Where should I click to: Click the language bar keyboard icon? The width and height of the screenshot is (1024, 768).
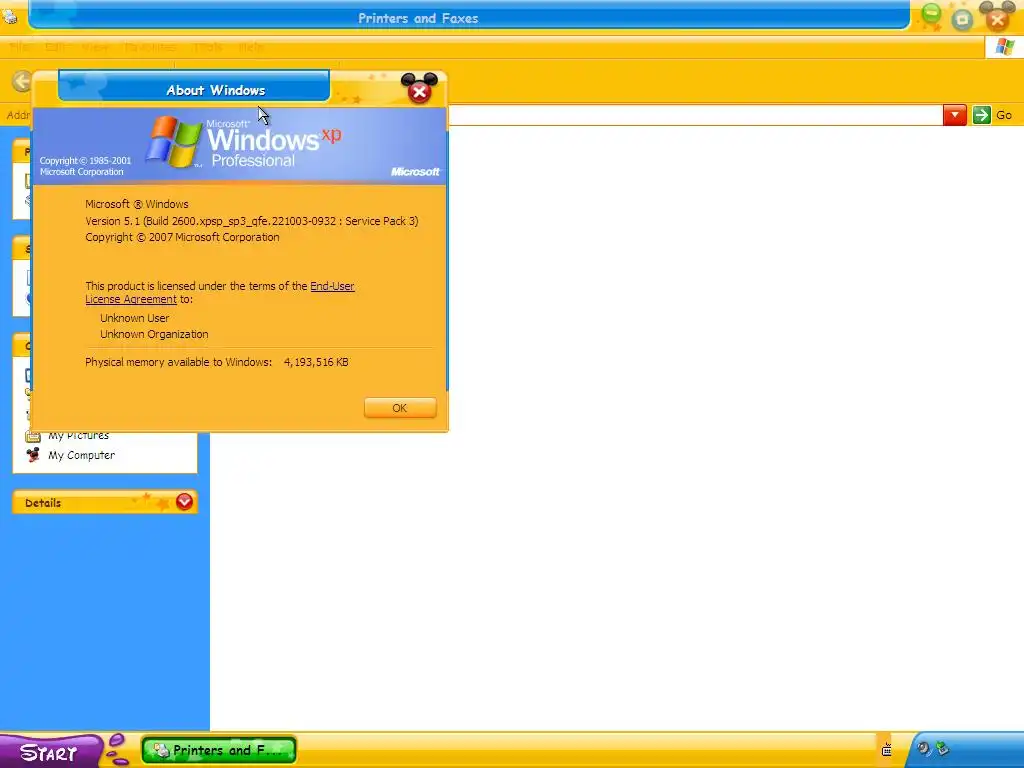pyautogui.click(x=886, y=750)
